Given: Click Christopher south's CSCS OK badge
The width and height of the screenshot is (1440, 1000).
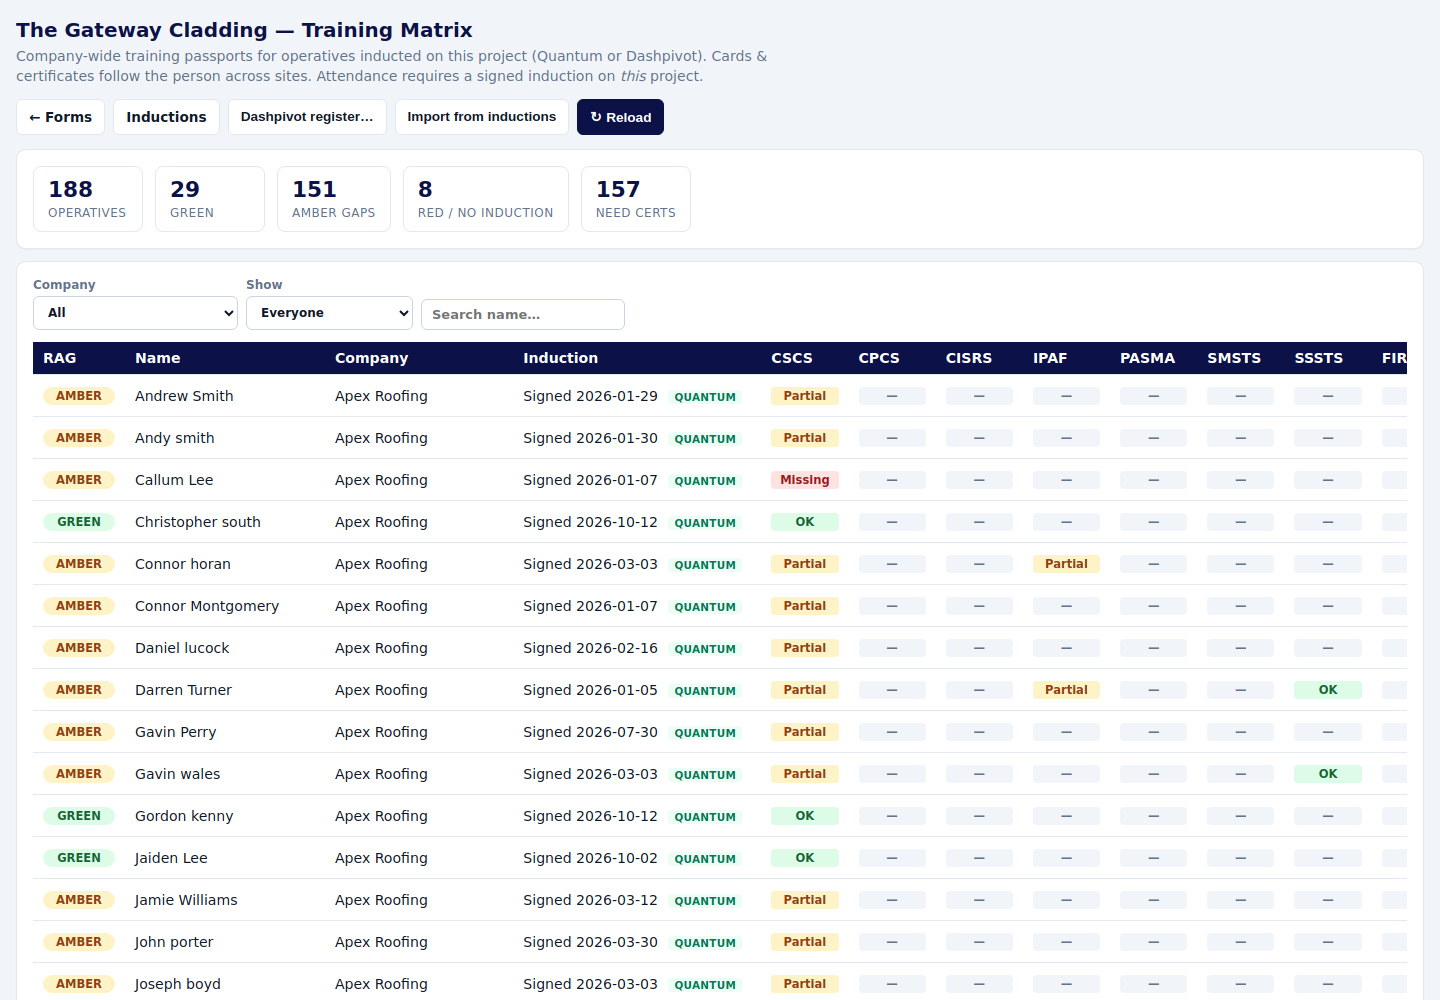Looking at the screenshot, I should tap(805, 522).
